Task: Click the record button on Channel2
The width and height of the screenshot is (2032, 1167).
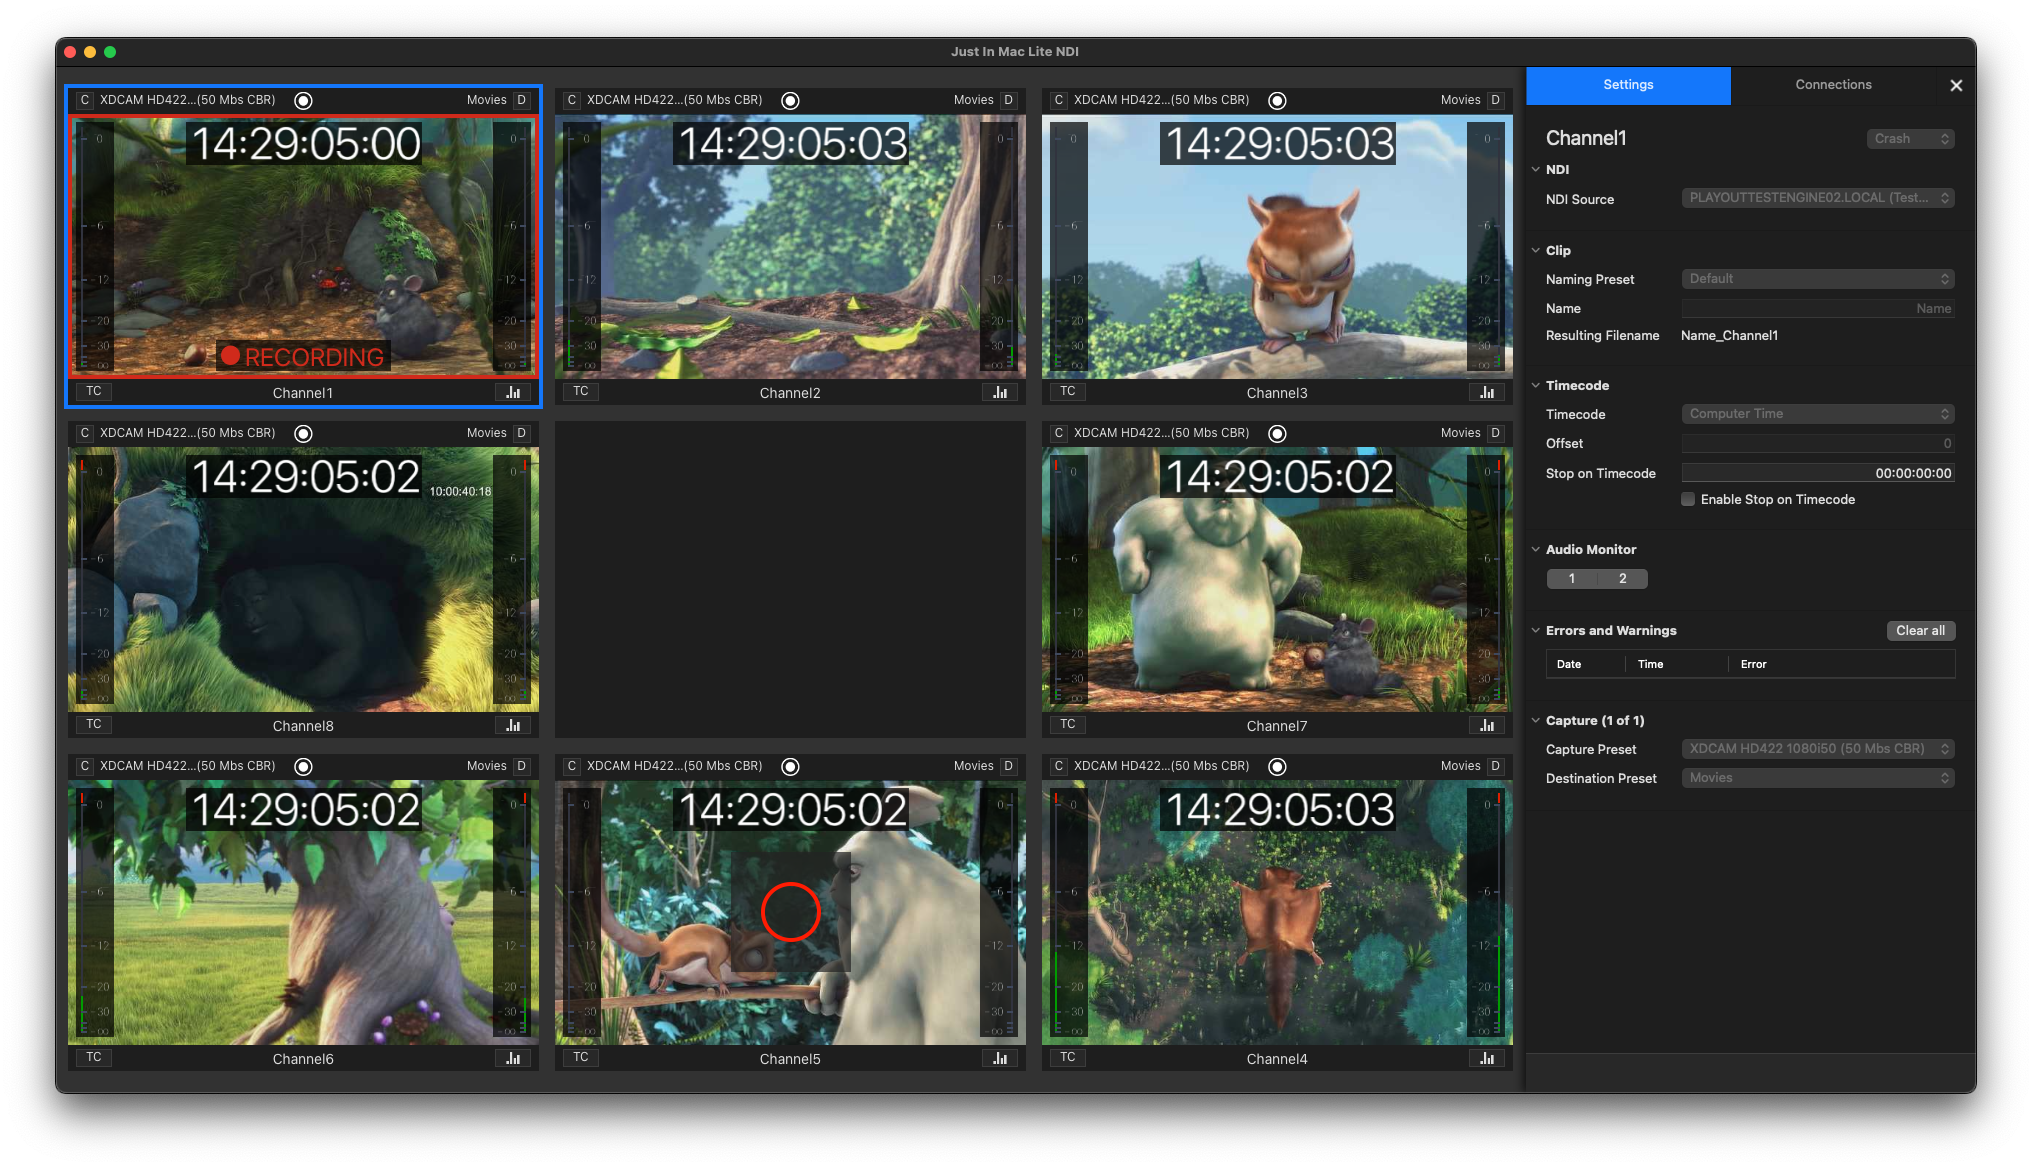Action: (790, 100)
